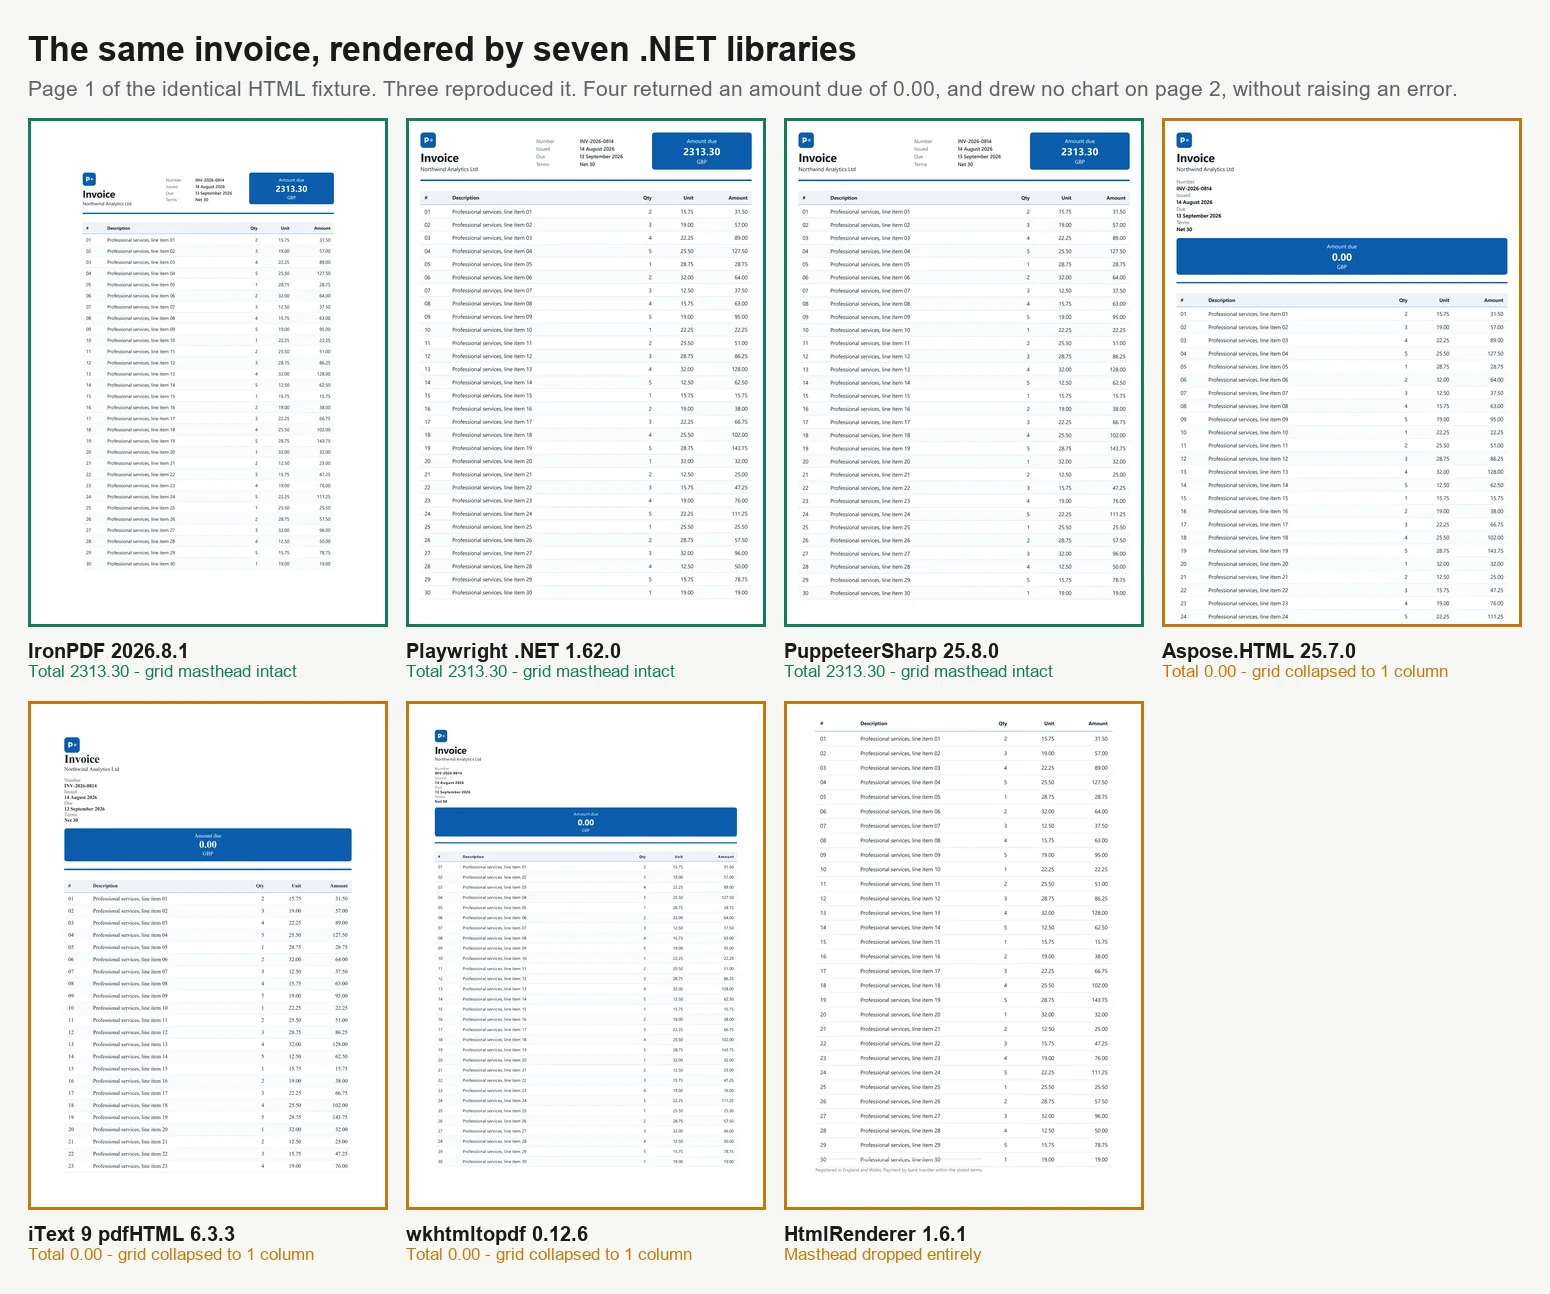The height and width of the screenshot is (1294, 1550).
Task: Click the 'Invoice' heading in the Aspose.HTML page
Action: coord(1195,158)
